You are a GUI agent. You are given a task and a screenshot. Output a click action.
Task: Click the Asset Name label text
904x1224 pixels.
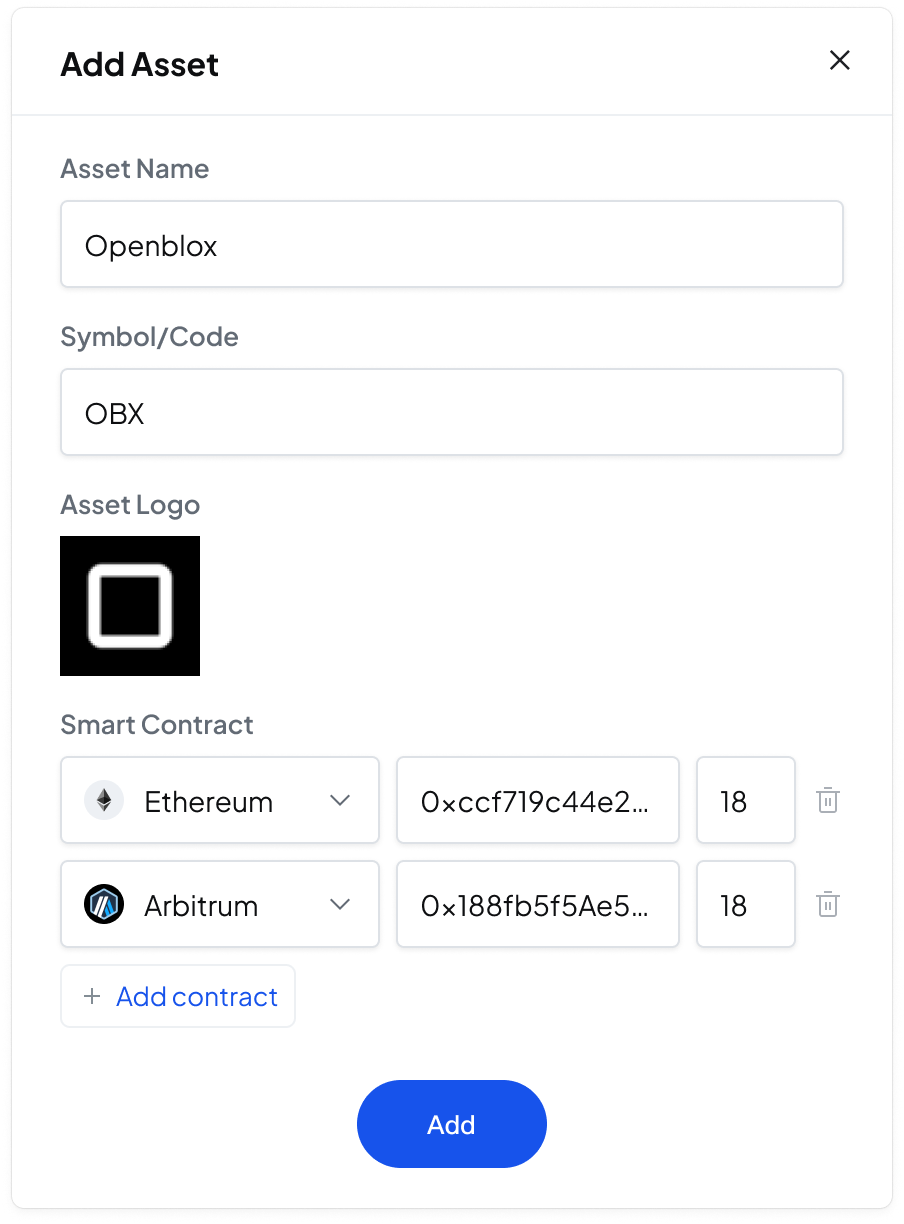click(x=135, y=169)
